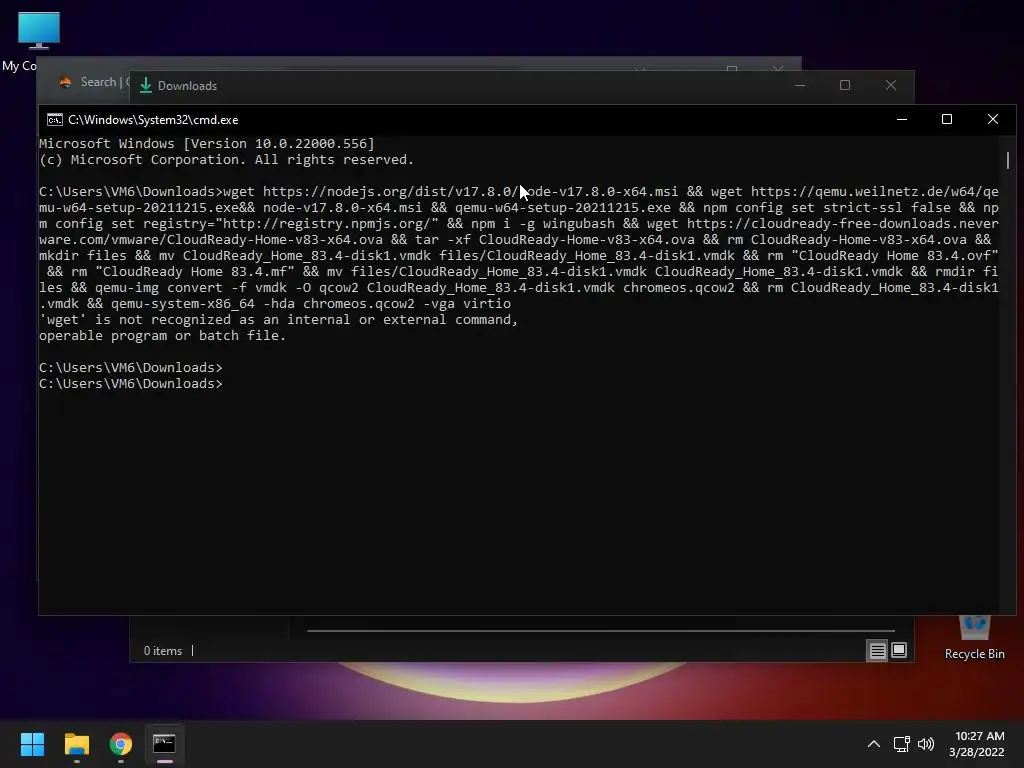
Task: Select the Command Prompt taskbar icon
Action: click(x=165, y=744)
